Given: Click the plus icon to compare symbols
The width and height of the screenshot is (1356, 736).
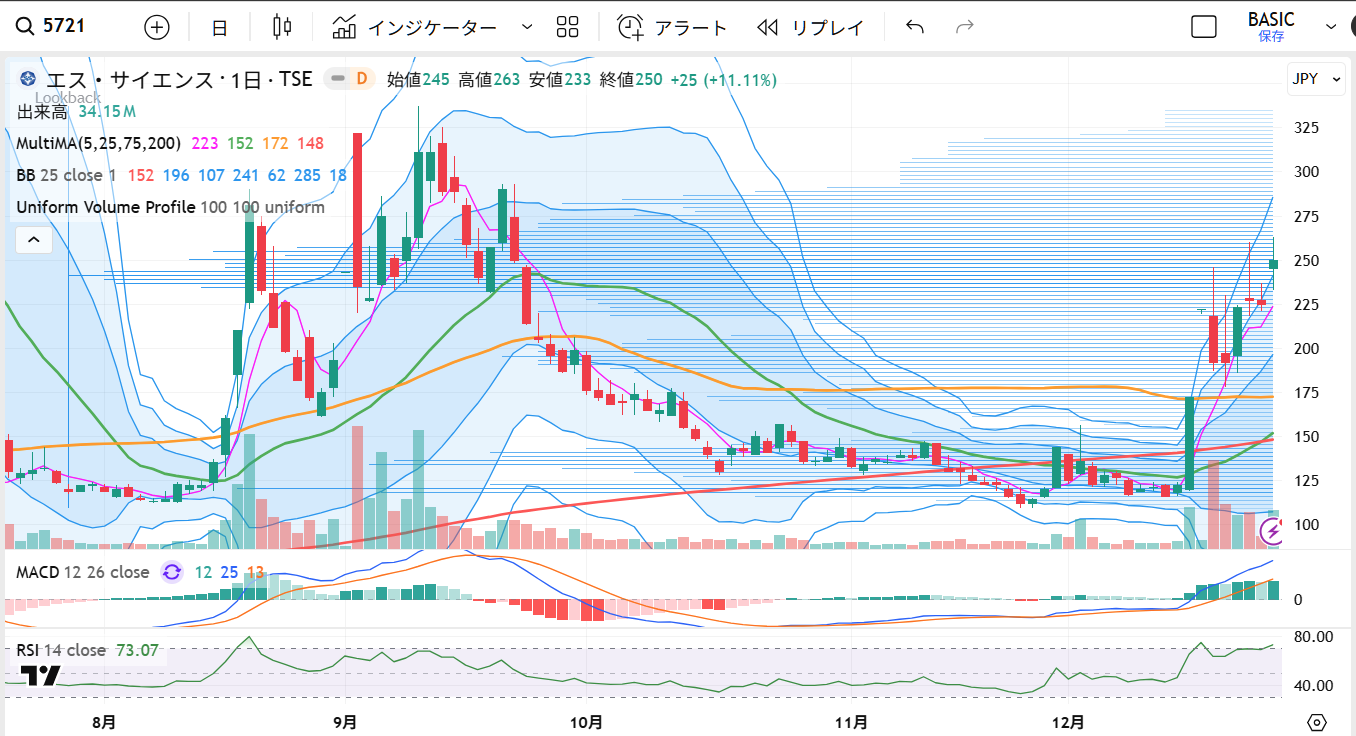Looking at the screenshot, I should (x=157, y=27).
